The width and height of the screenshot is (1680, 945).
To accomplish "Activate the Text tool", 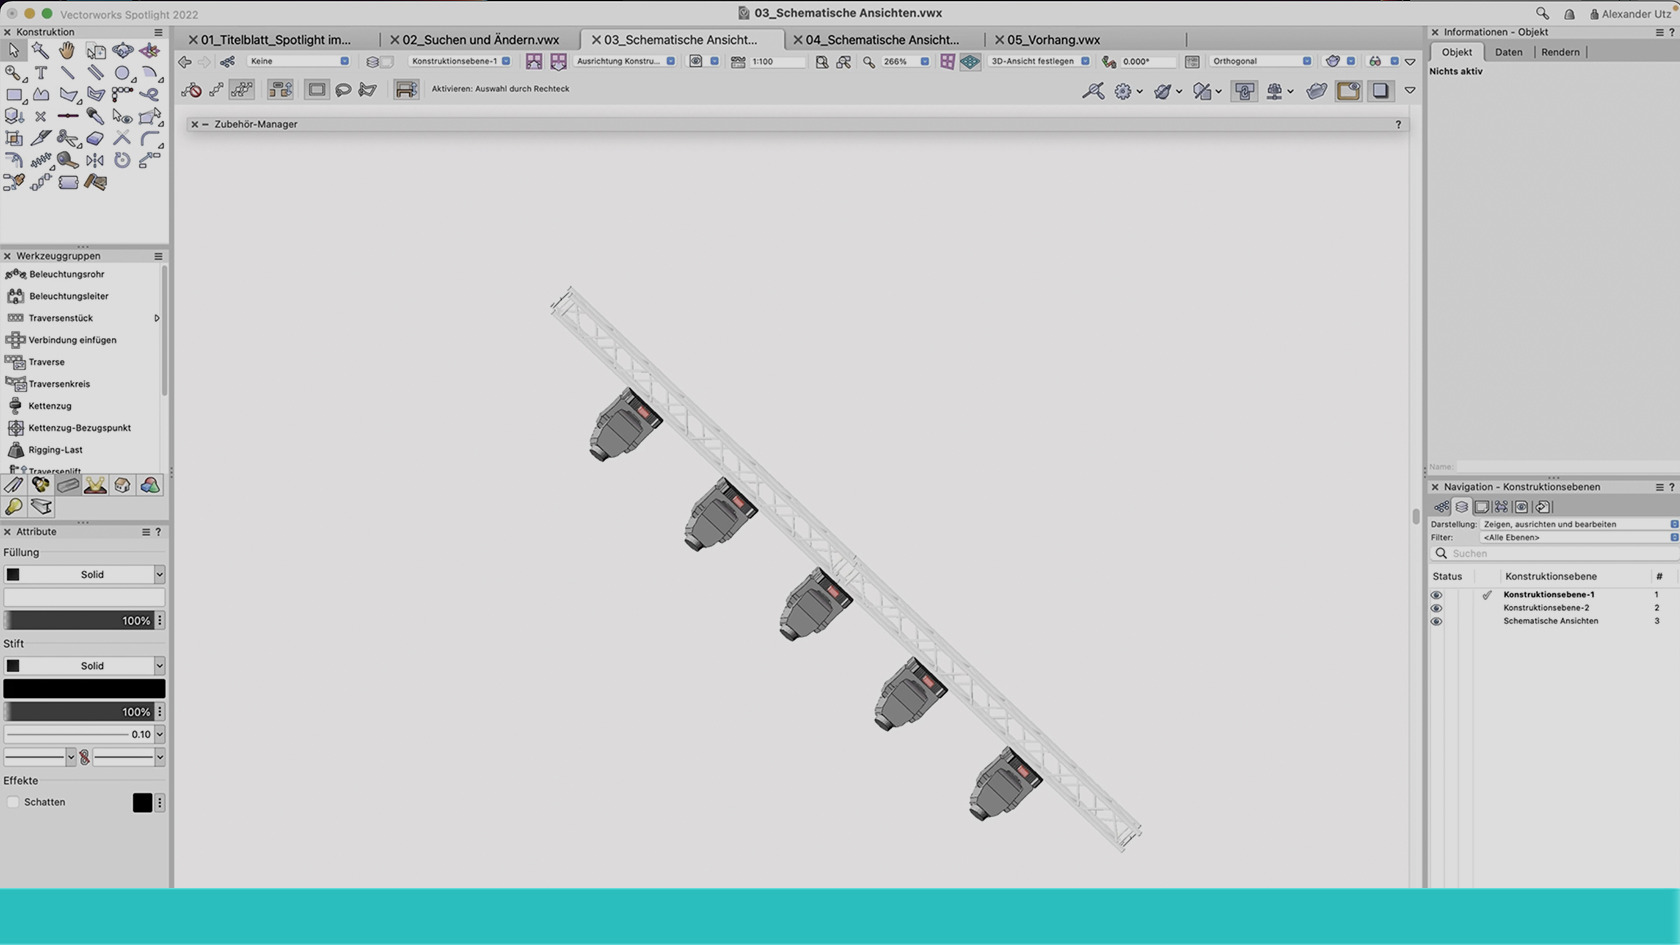I will click(x=41, y=73).
